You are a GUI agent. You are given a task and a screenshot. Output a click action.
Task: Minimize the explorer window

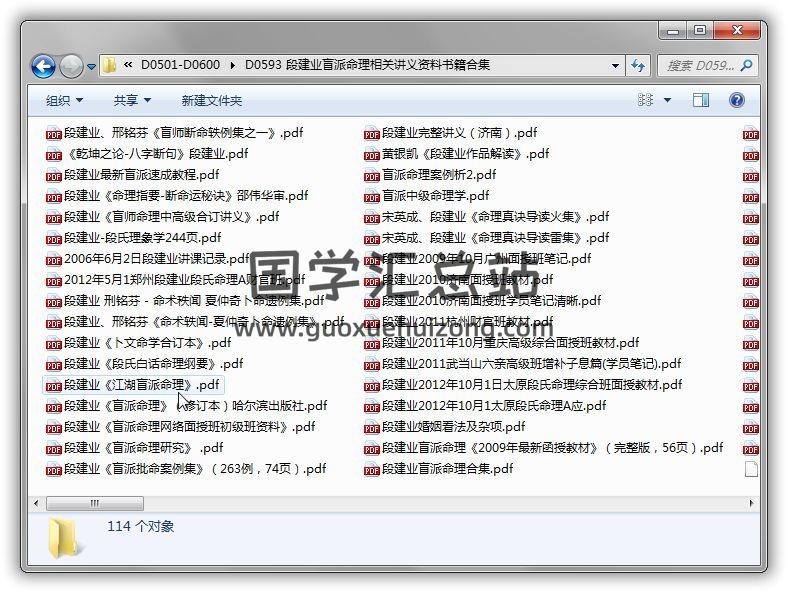click(x=673, y=30)
